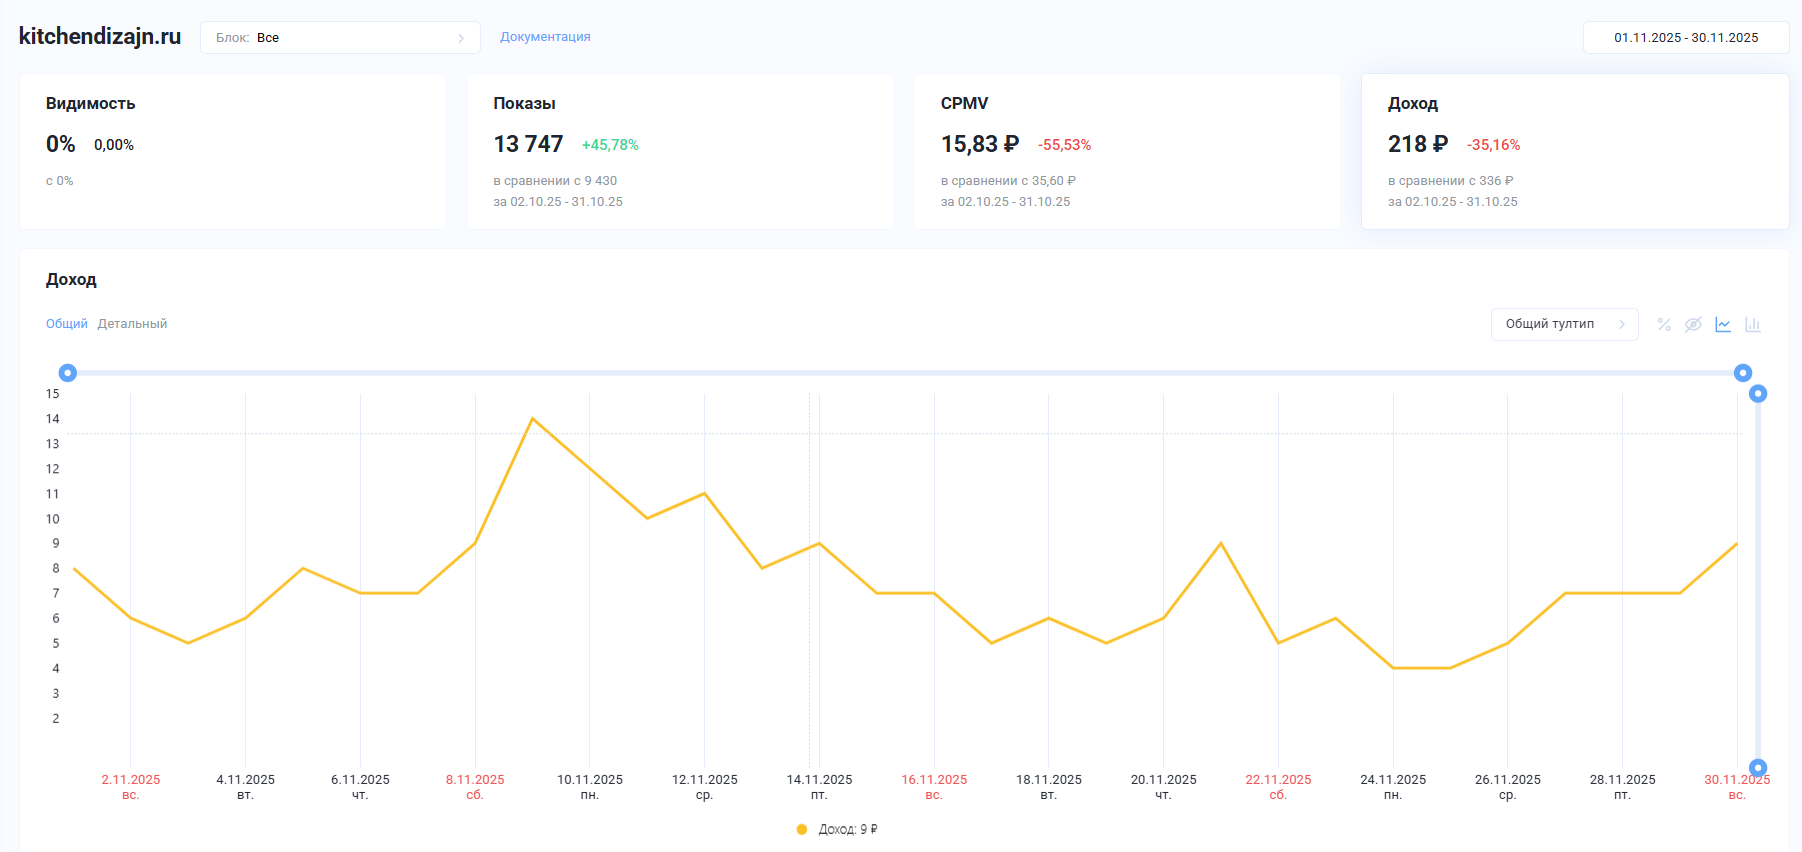The width and height of the screenshot is (1802, 852).
Task: Select the Общий tab
Action: tap(67, 324)
